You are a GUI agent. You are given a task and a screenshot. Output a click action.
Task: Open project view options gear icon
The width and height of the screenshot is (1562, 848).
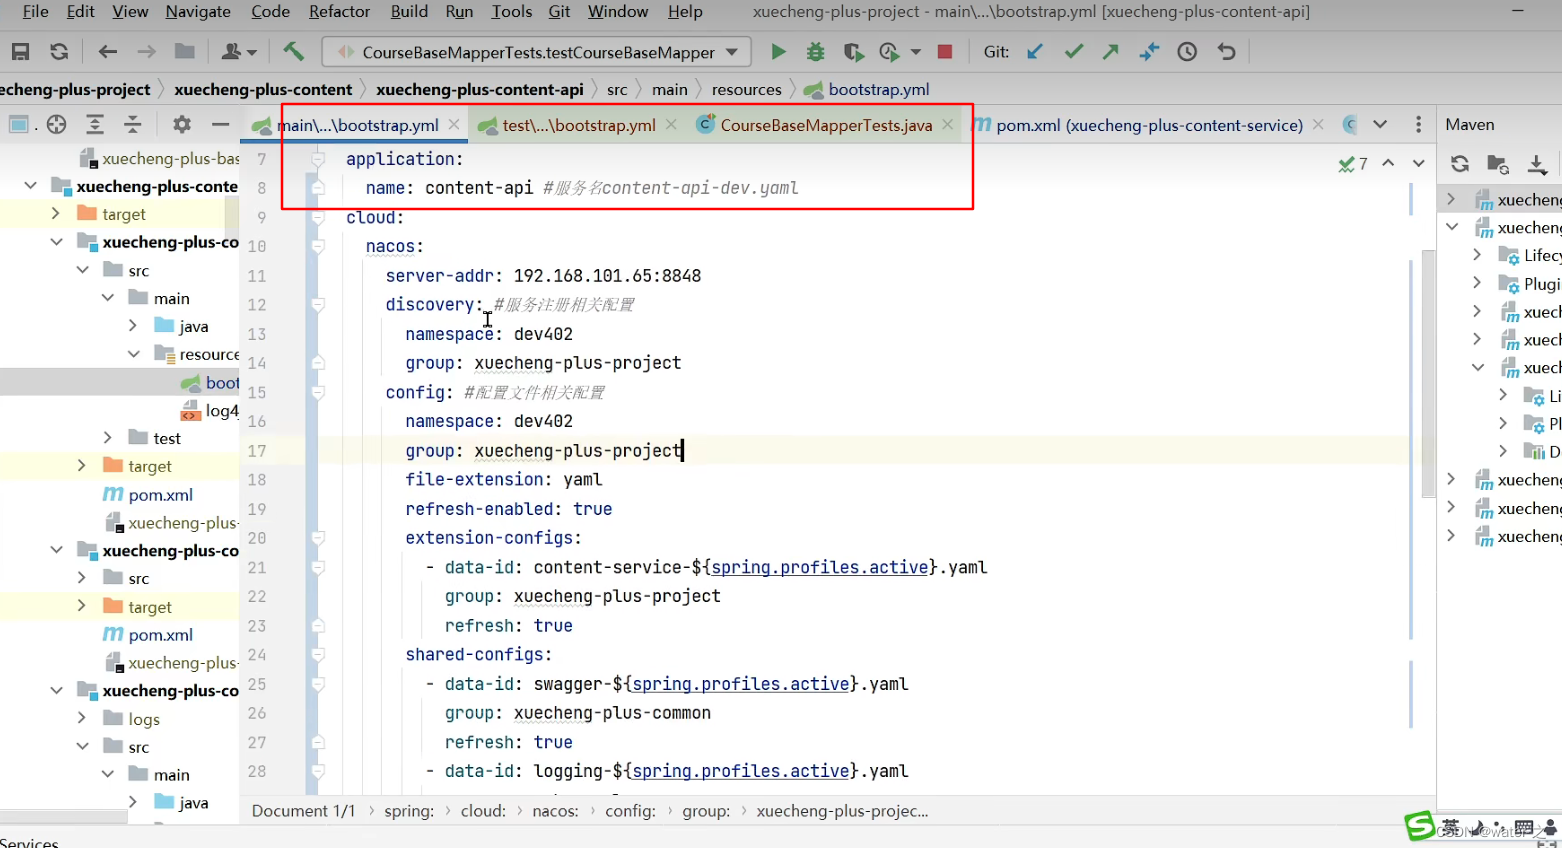(x=181, y=124)
